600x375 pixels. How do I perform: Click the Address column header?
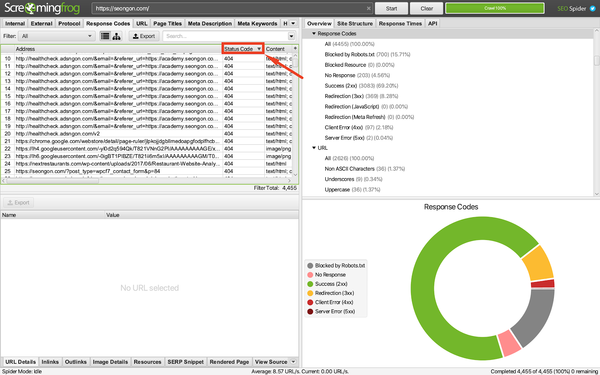pos(119,49)
